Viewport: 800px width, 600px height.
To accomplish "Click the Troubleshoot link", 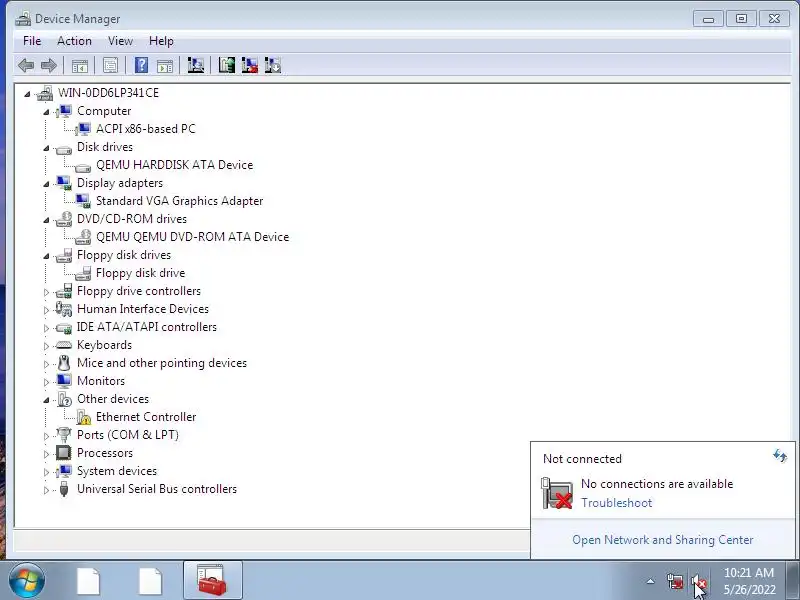I will pos(616,503).
